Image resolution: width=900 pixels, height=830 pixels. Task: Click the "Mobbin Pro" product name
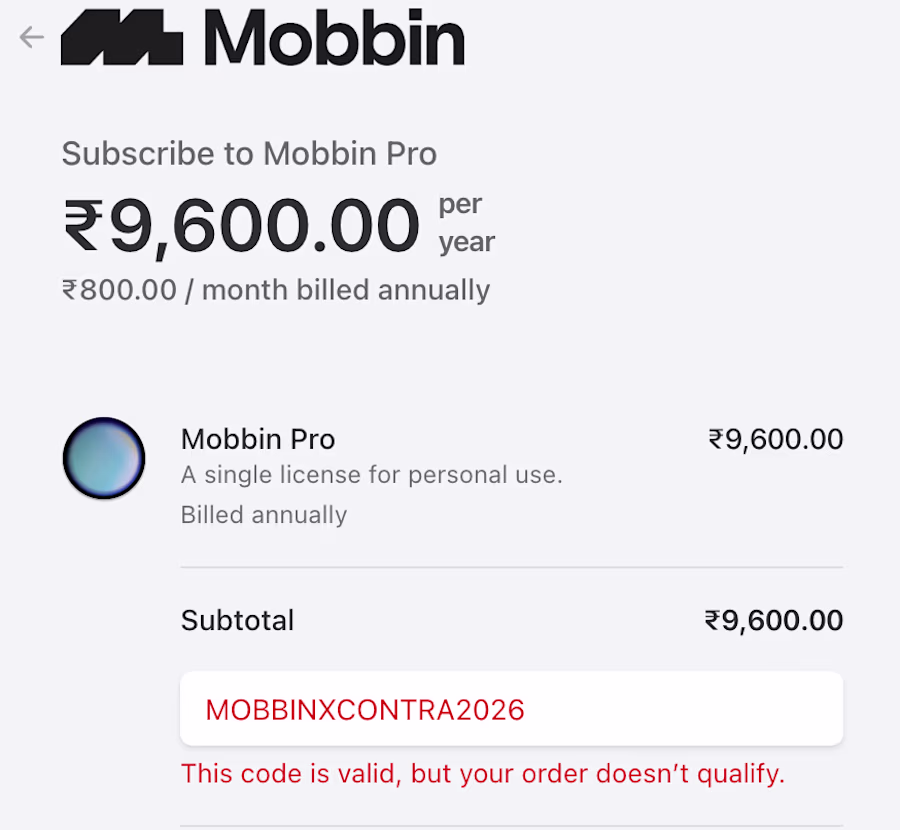tap(258, 439)
